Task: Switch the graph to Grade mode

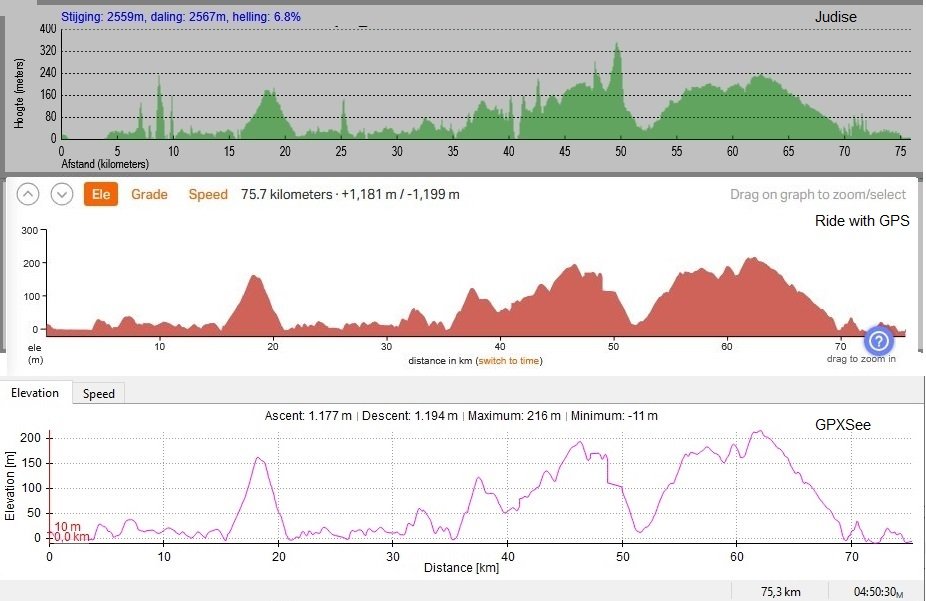Action: point(149,195)
